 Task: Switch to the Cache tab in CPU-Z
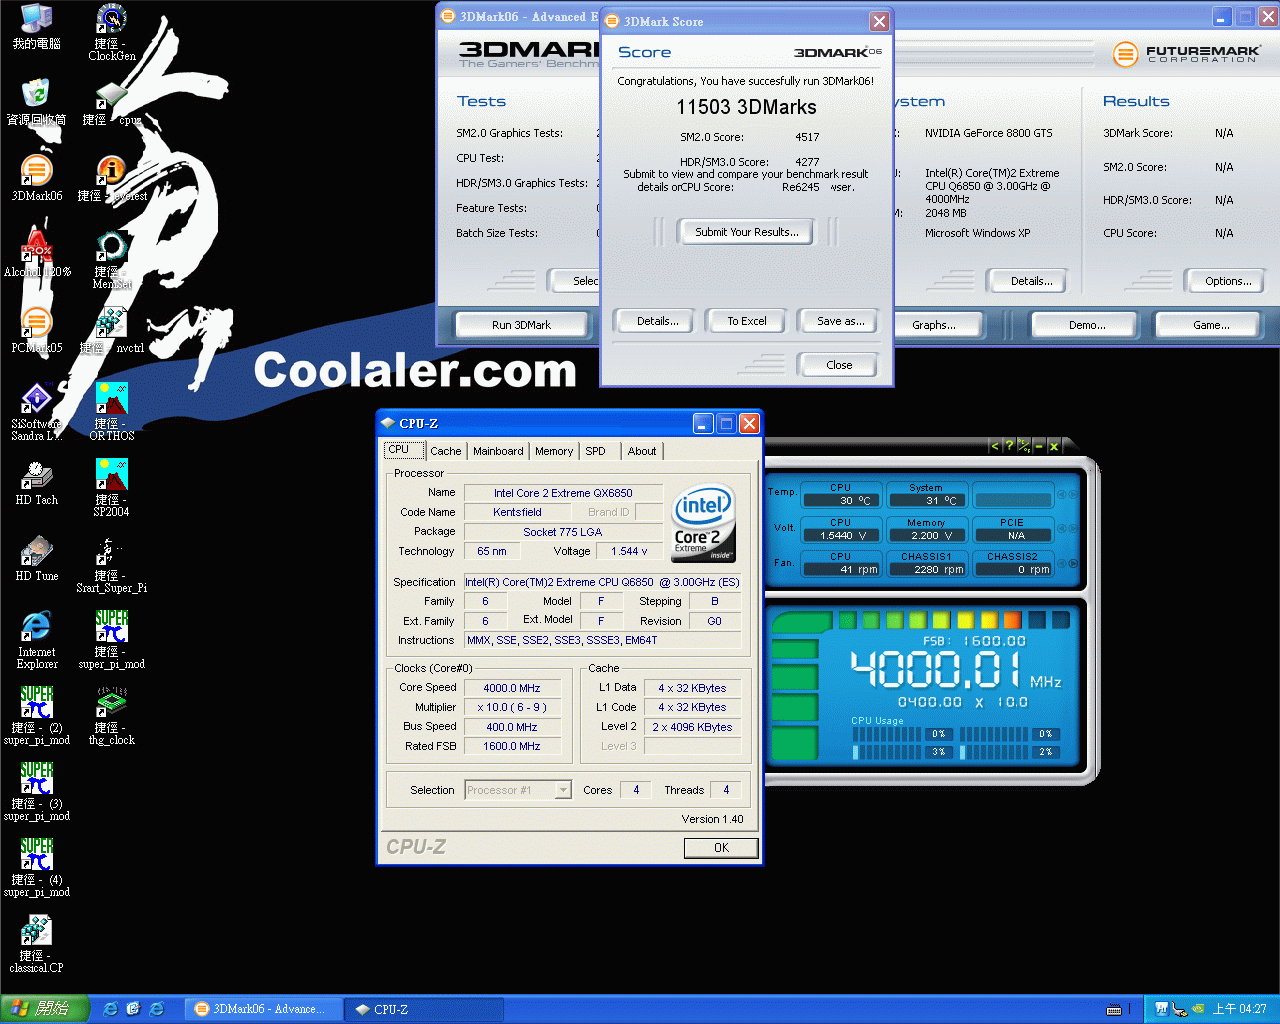coord(446,451)
